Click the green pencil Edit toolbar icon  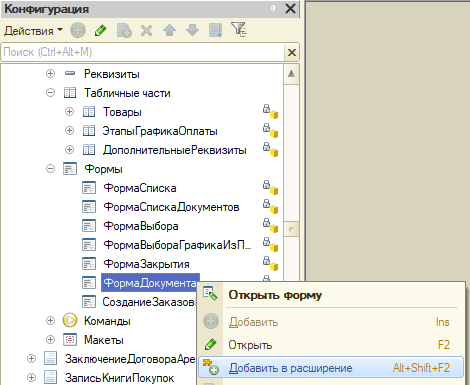pos(101,30)
